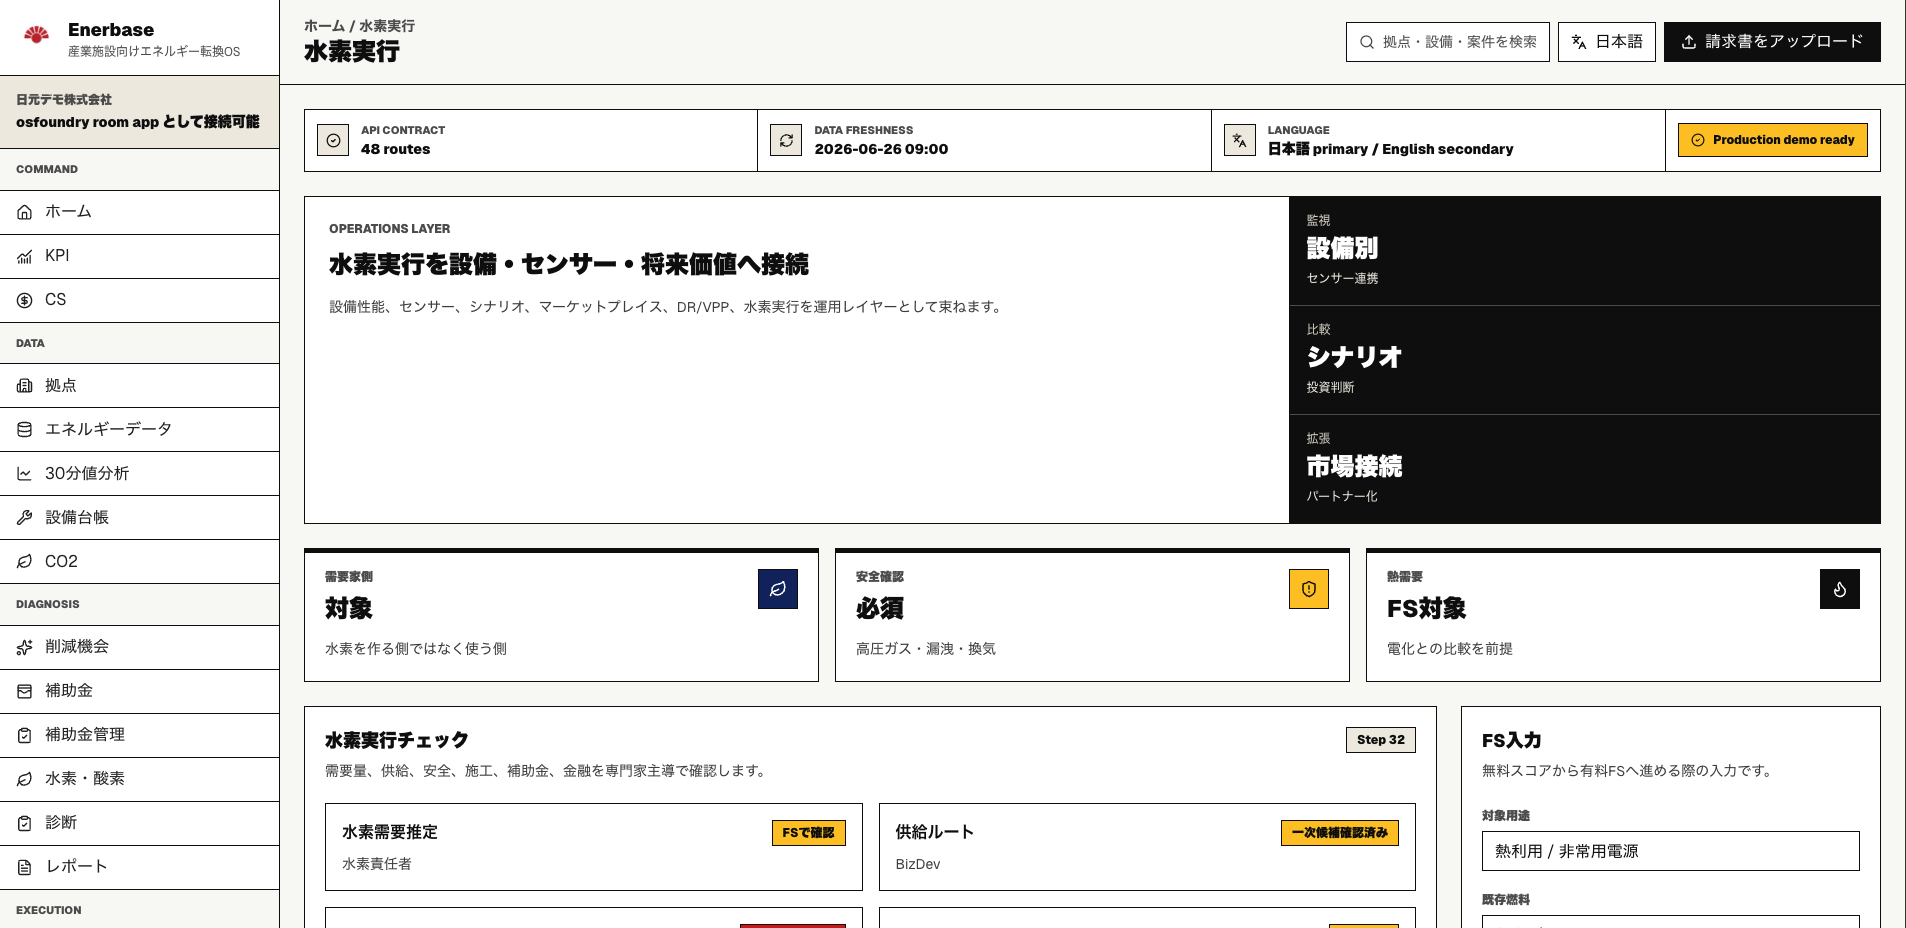Click the data freshness refresh icon
The width and height of the screenshot is (1906, 928).
click(786, 140)
